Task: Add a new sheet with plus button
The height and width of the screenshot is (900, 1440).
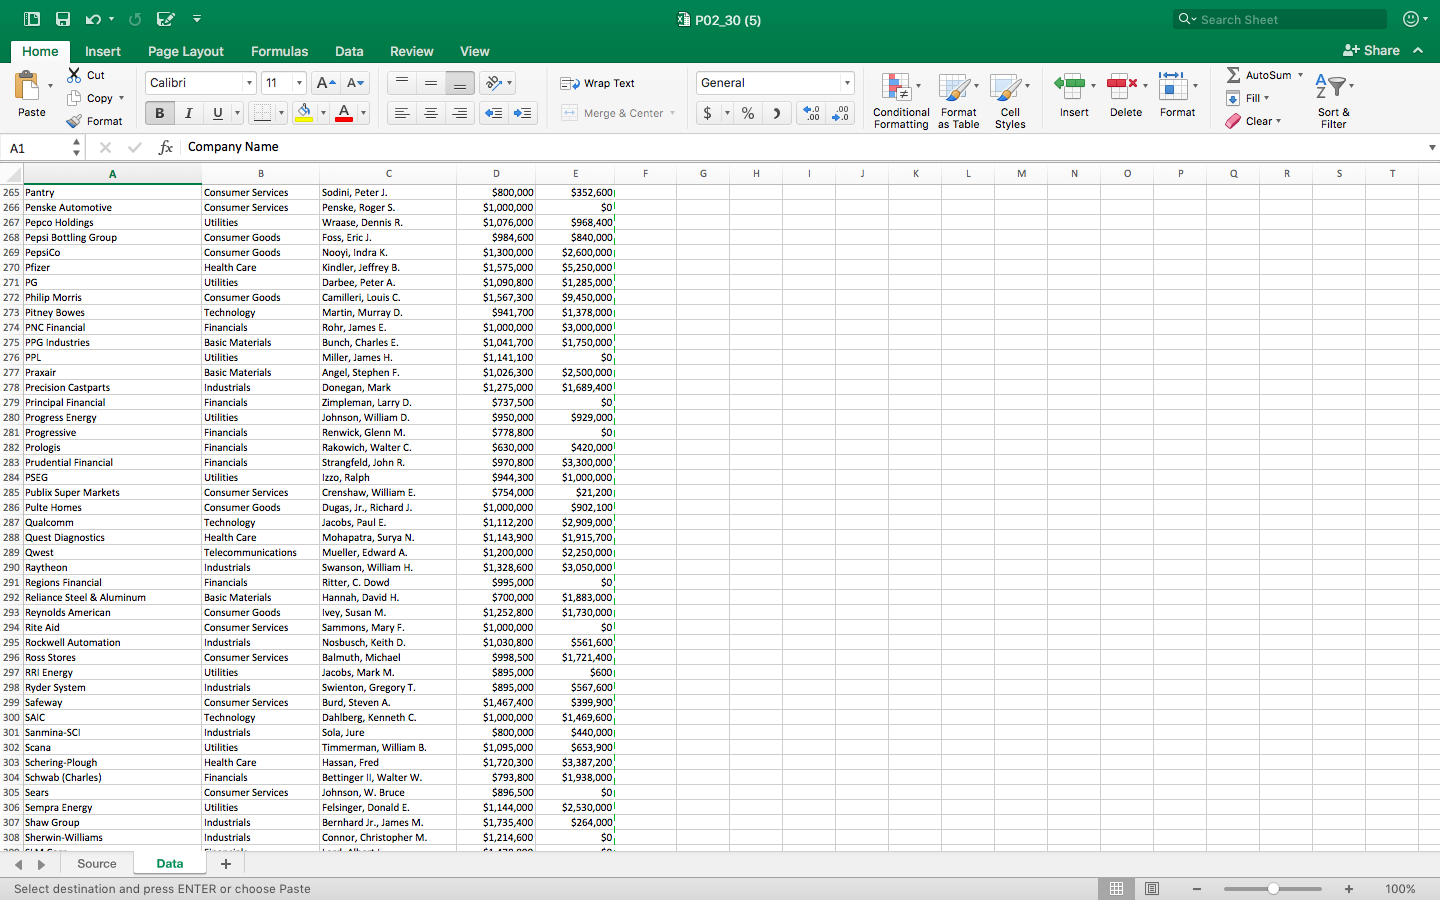Action: click(226, 864)
